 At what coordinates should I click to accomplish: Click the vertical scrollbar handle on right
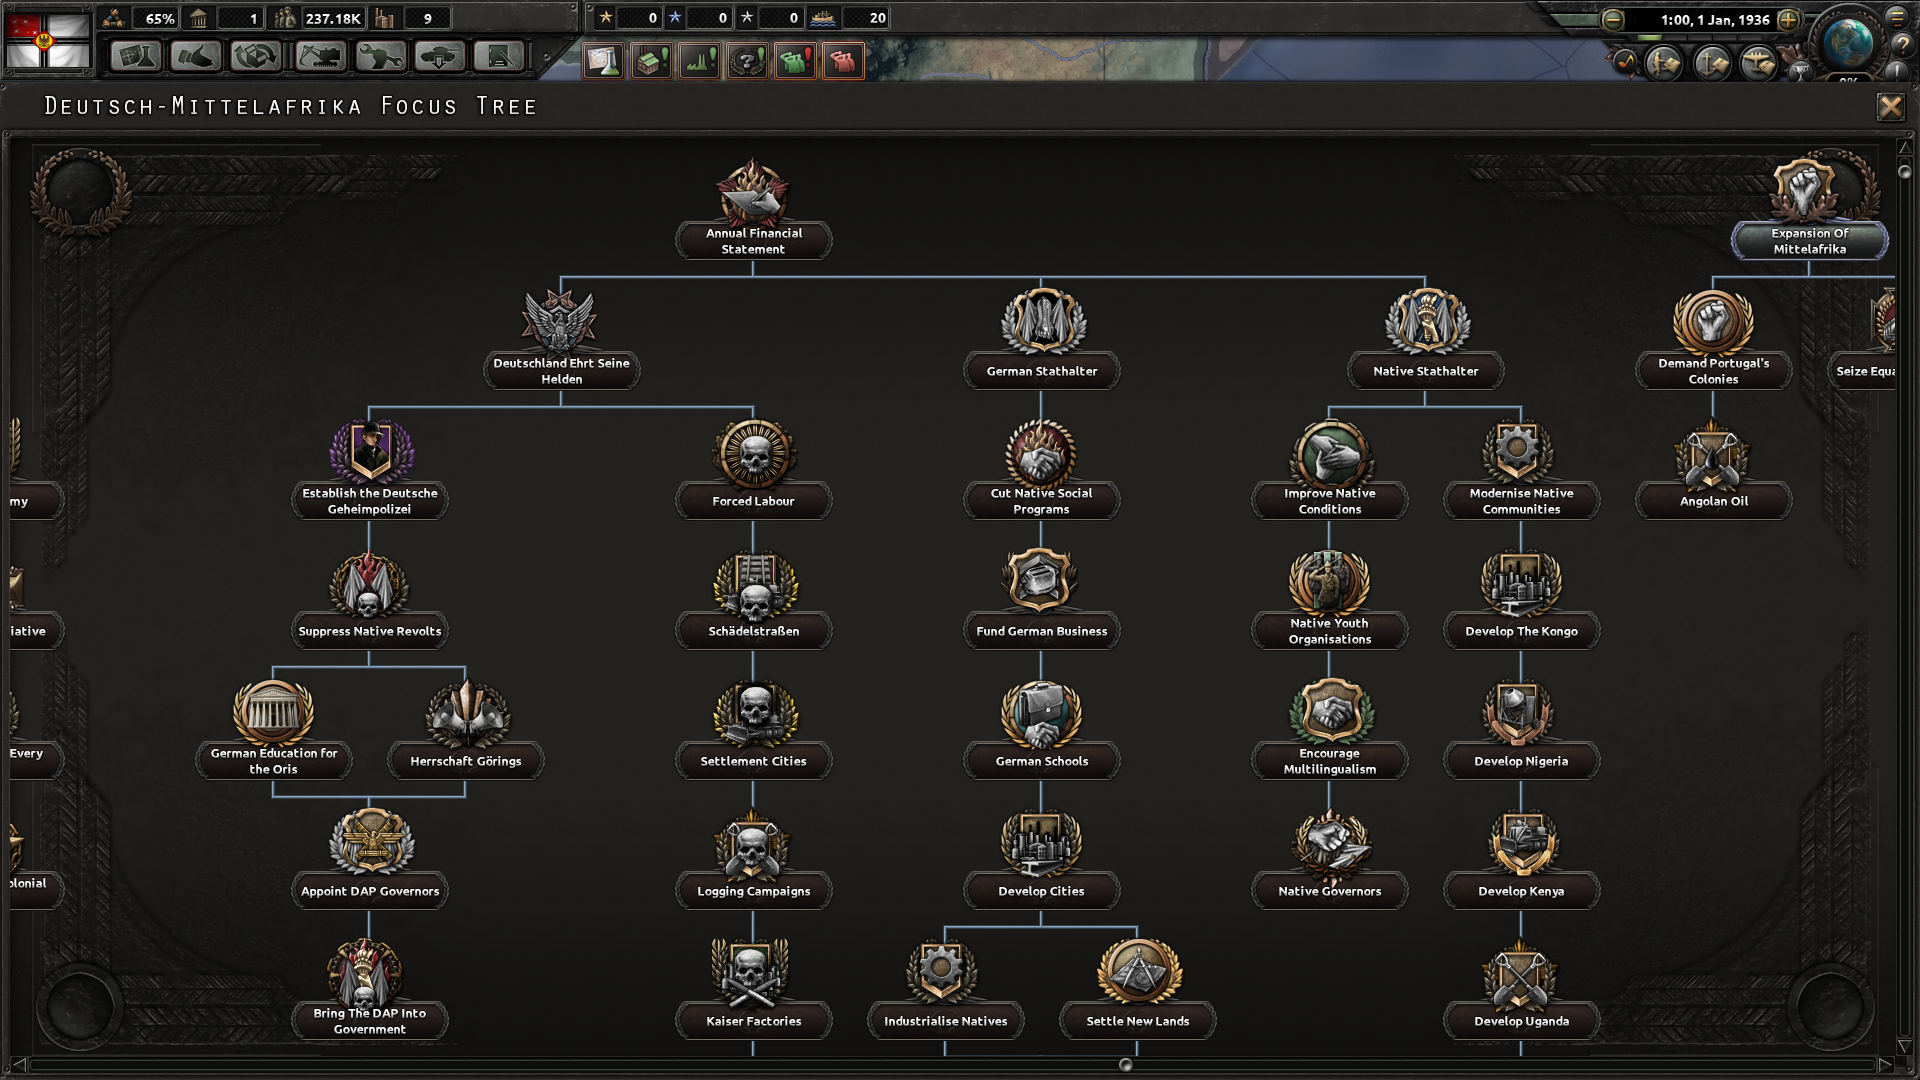pyautogui.click(x=1905, y=171)
